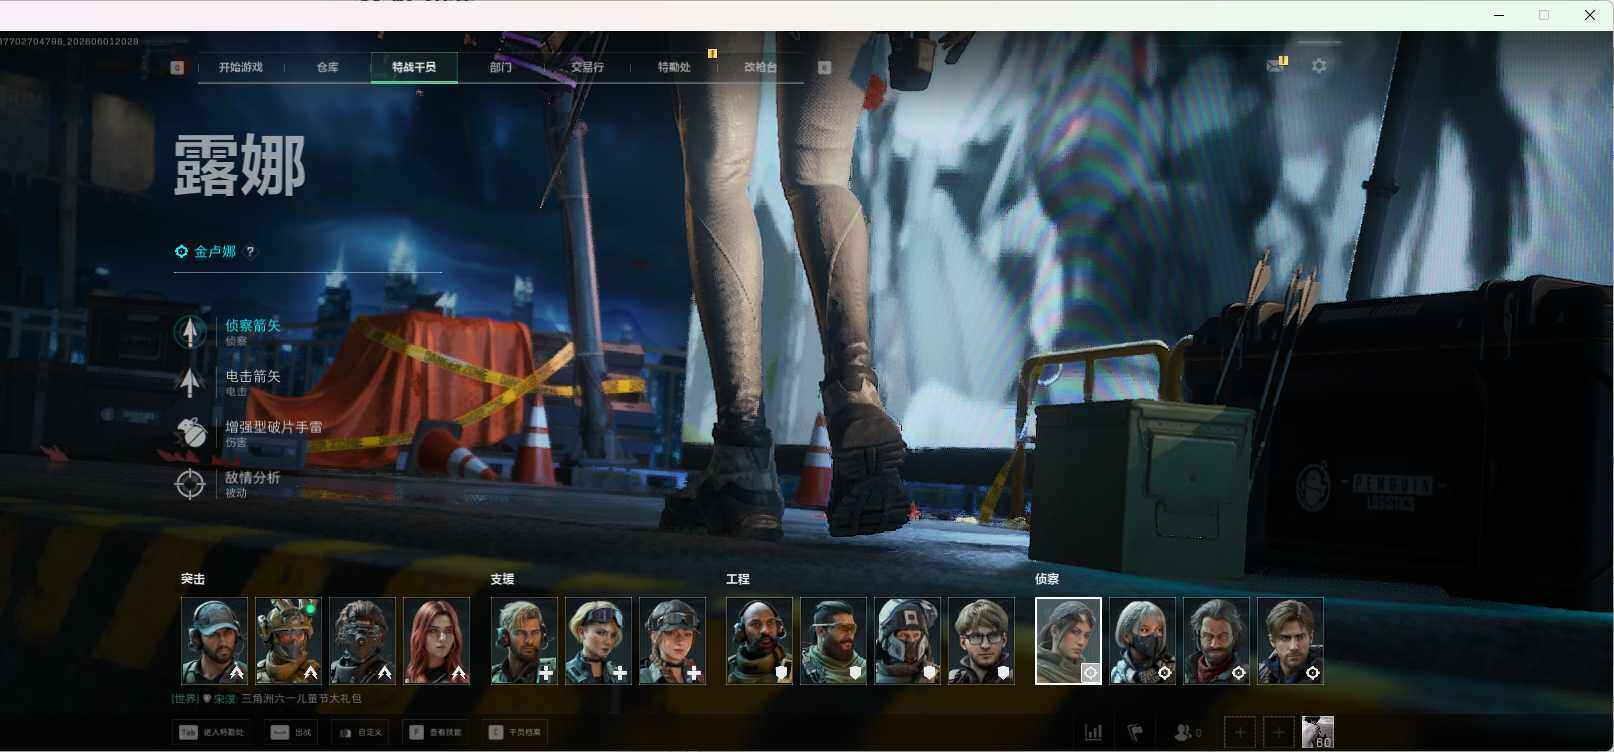The height and width of the screenshot is (752, 1614).
Task: Click the question mark beside 金卢娜
Action: point(250,252)
